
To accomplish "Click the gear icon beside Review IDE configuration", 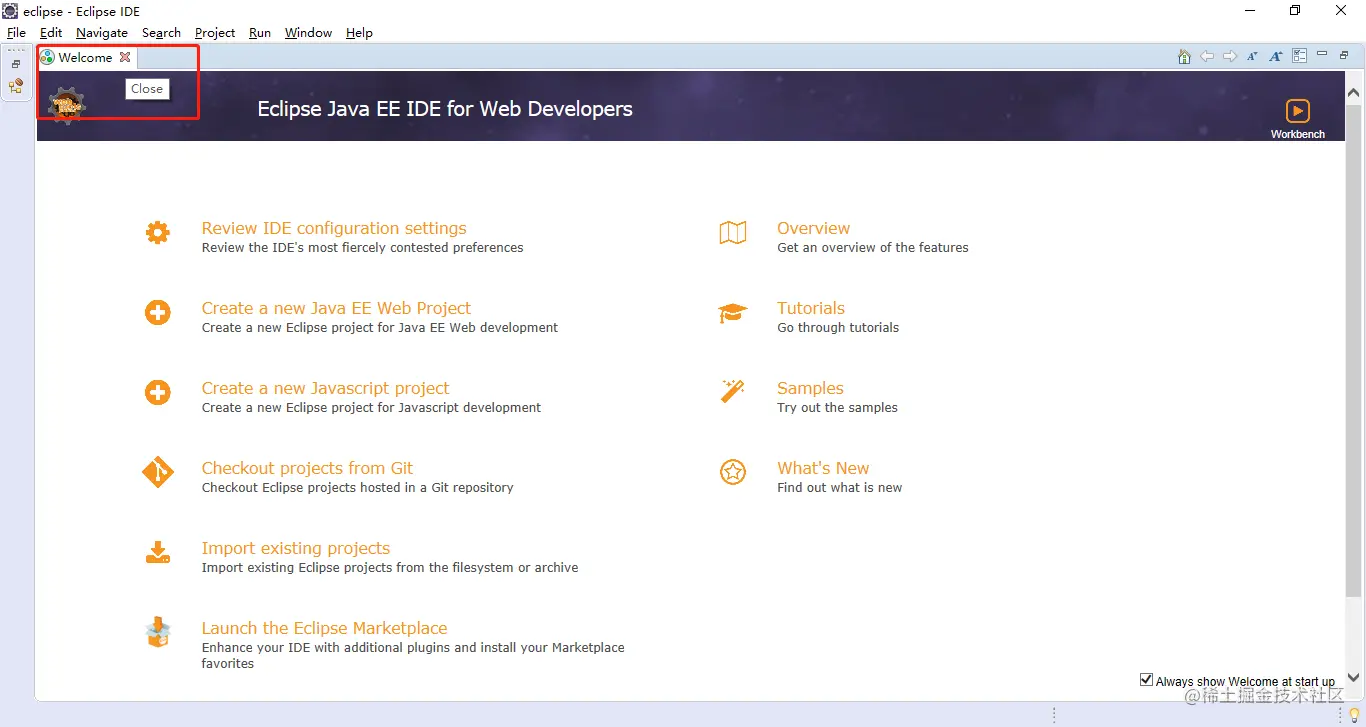I will coord(158,233).
